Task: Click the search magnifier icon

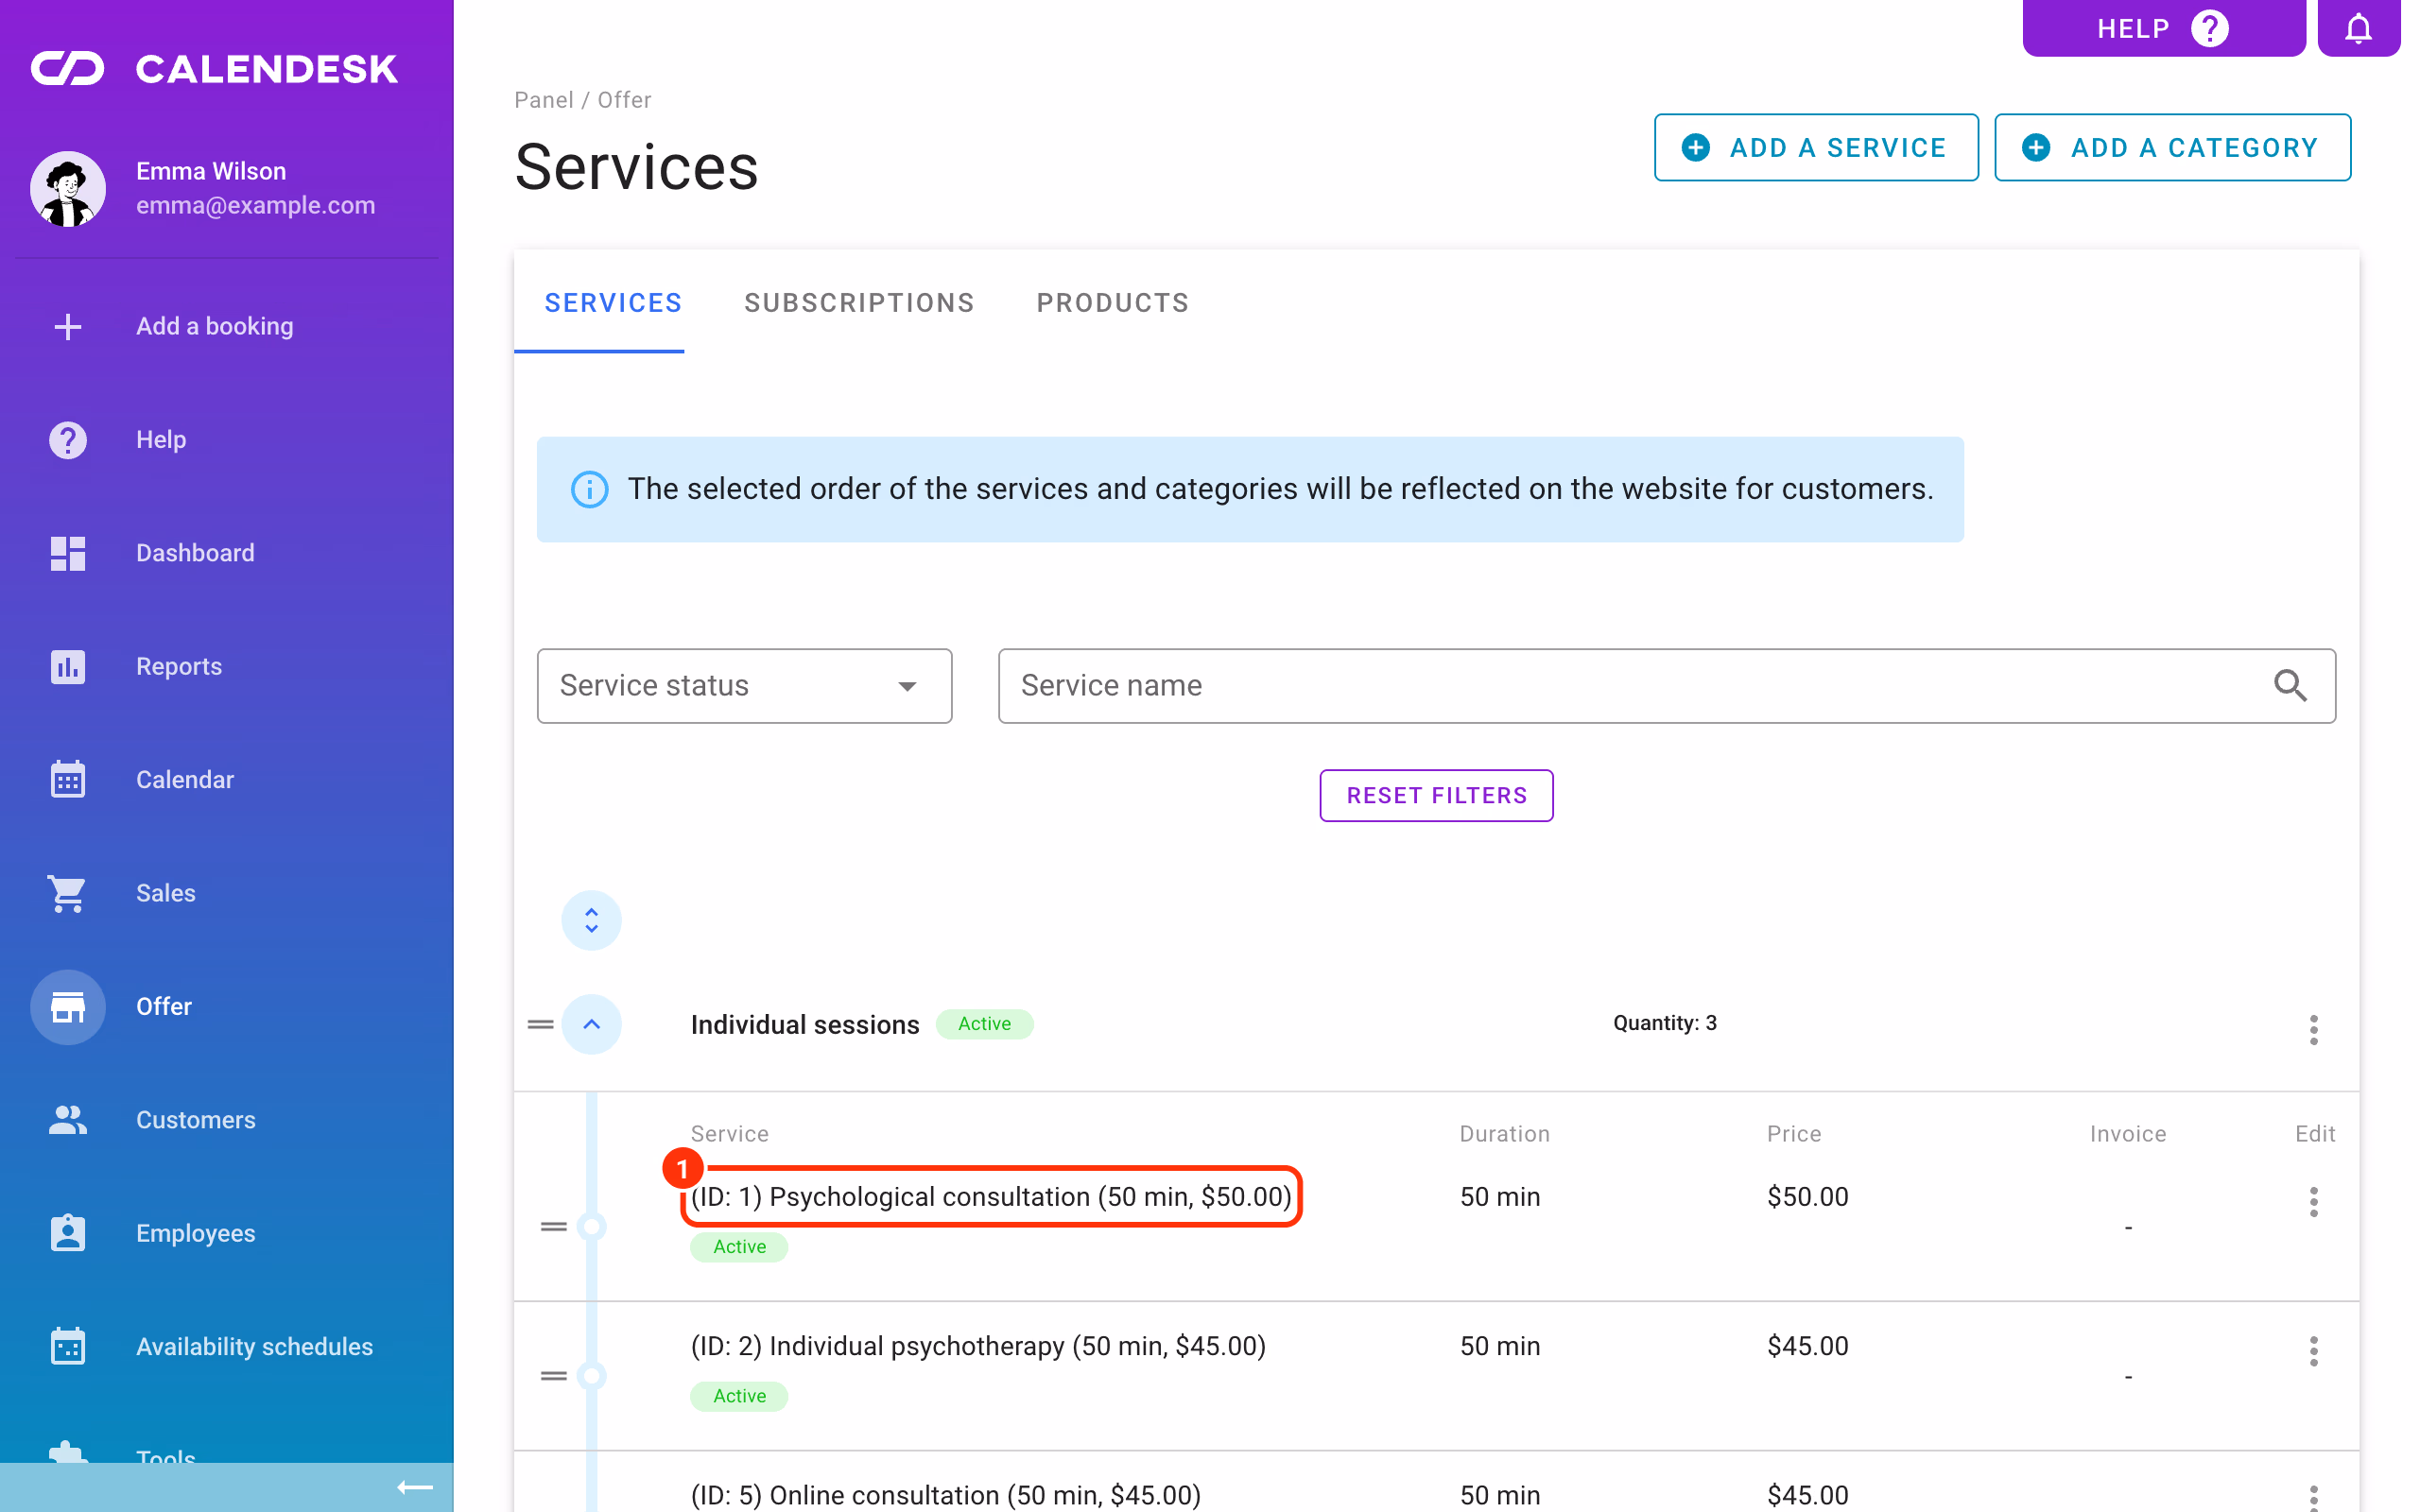Action: tap(2290, 685)
